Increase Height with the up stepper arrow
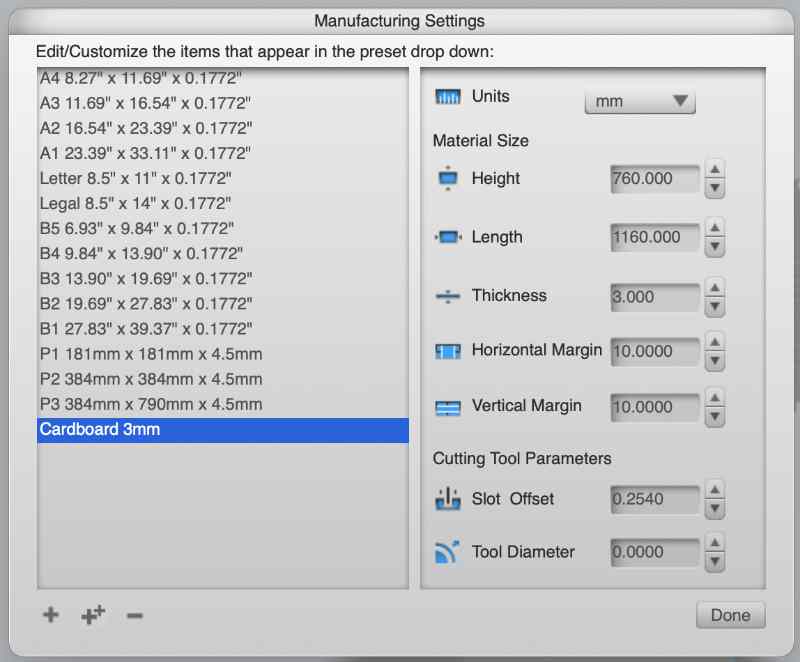Viewport: 800px width, 662px height. click(714, 170)
